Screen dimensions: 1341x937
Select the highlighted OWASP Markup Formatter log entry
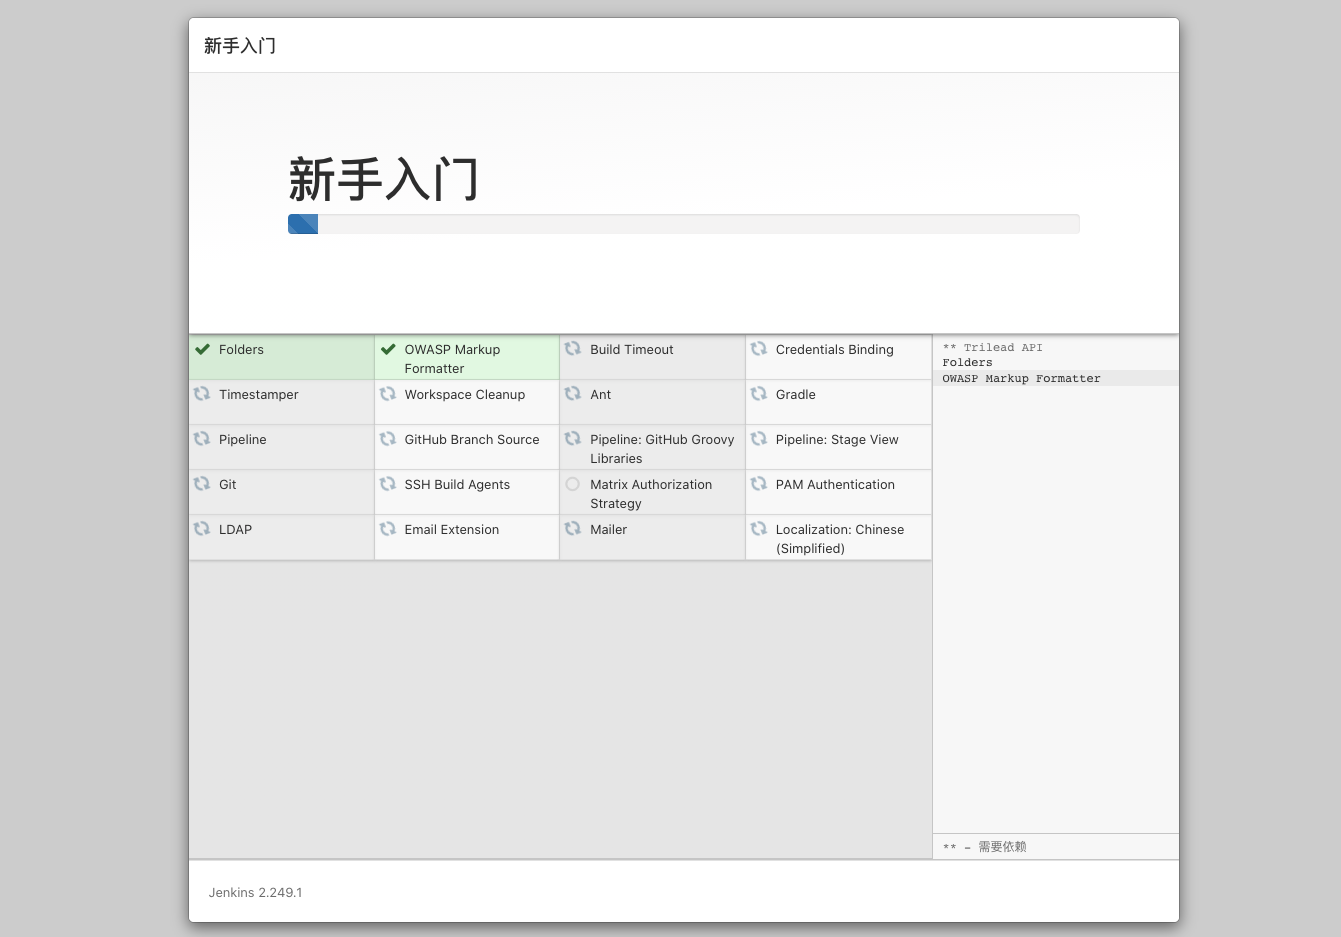click(x=1021, y=378)
